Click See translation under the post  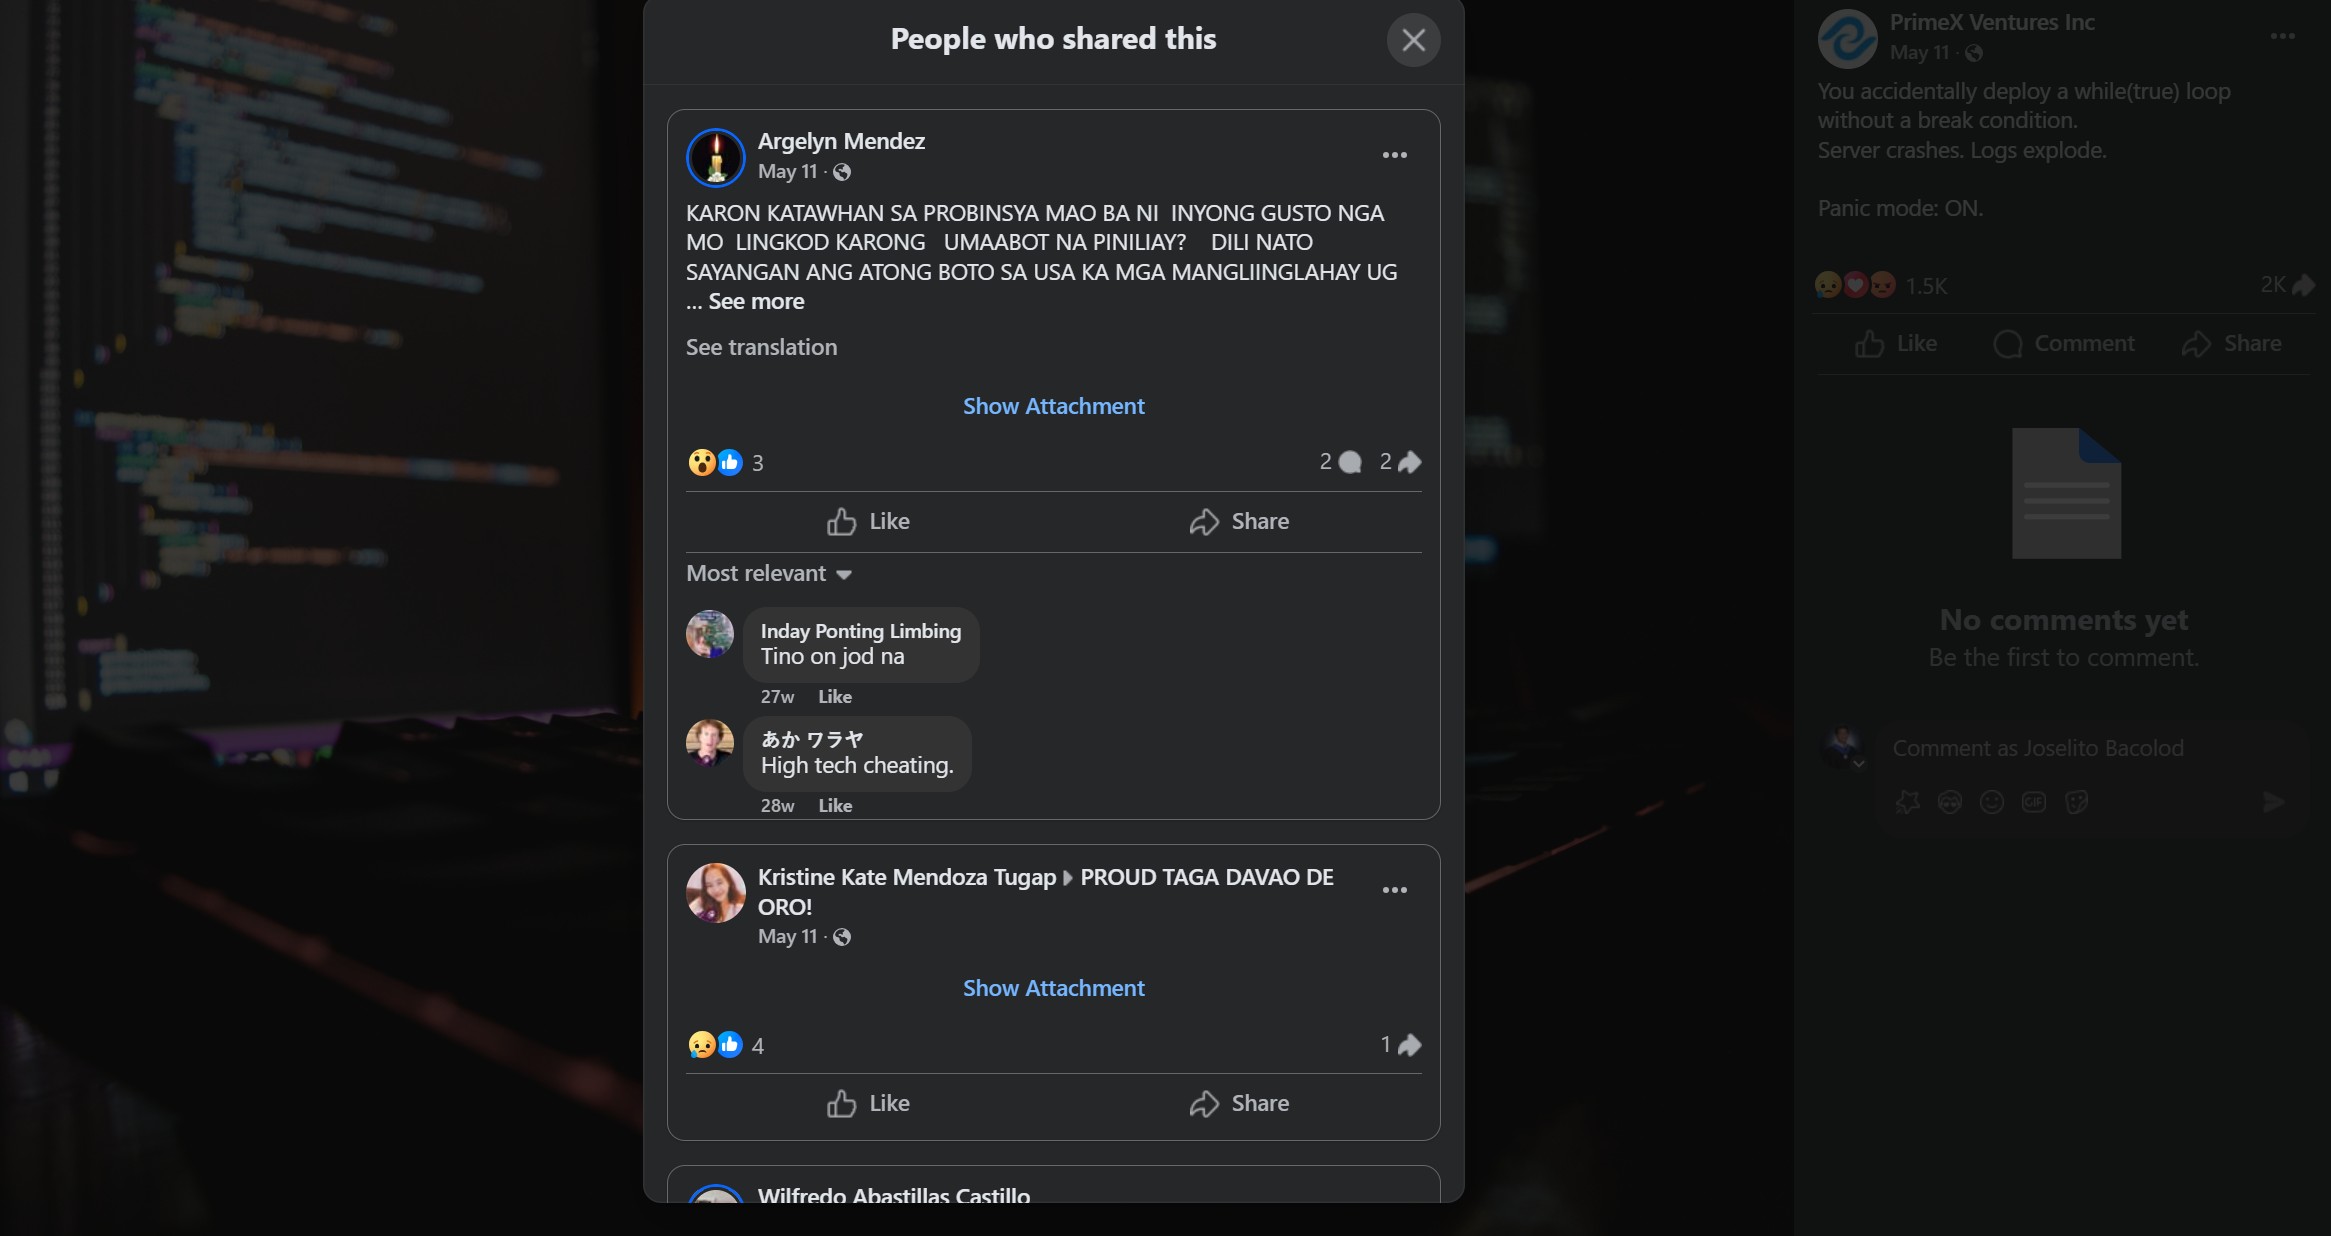point(761,347)
